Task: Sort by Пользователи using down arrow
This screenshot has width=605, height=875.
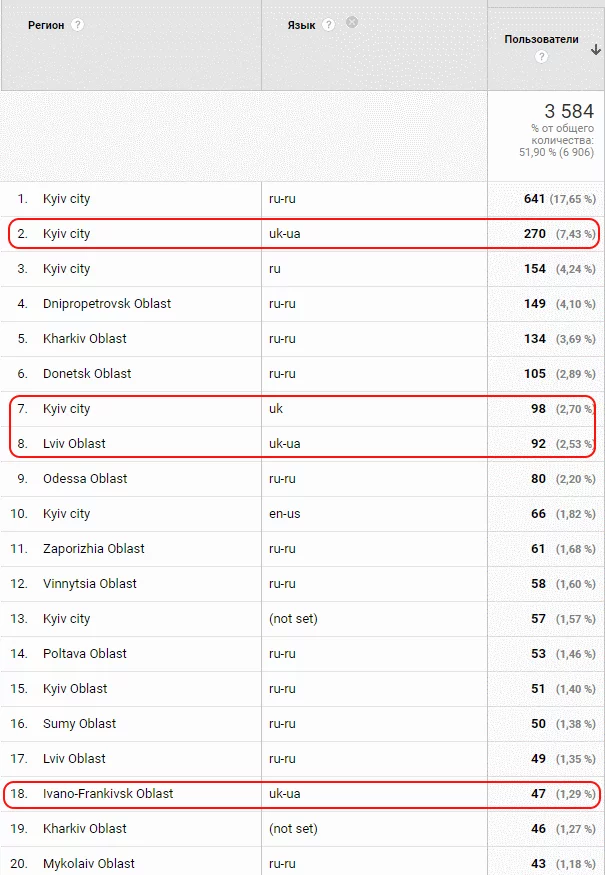Action: (596, 50)
